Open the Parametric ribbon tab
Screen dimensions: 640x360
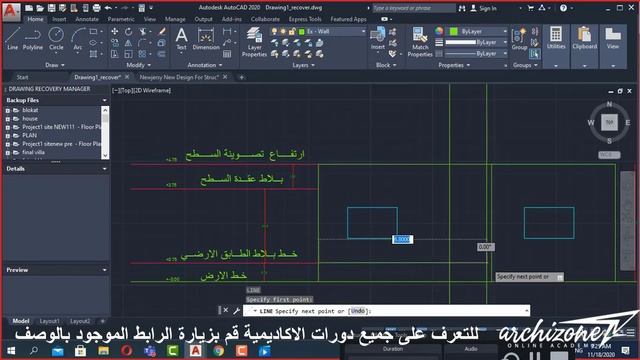[121, 19]
